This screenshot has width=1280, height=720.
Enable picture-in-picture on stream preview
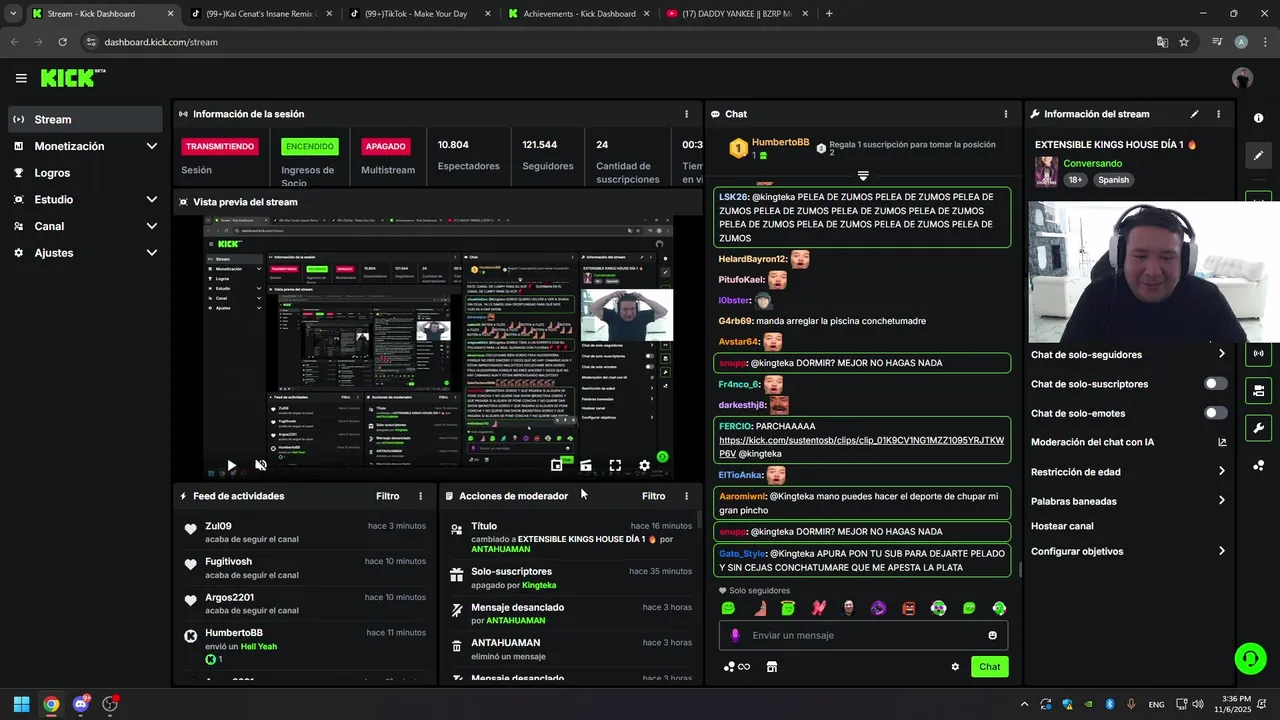tap(557, 465)
